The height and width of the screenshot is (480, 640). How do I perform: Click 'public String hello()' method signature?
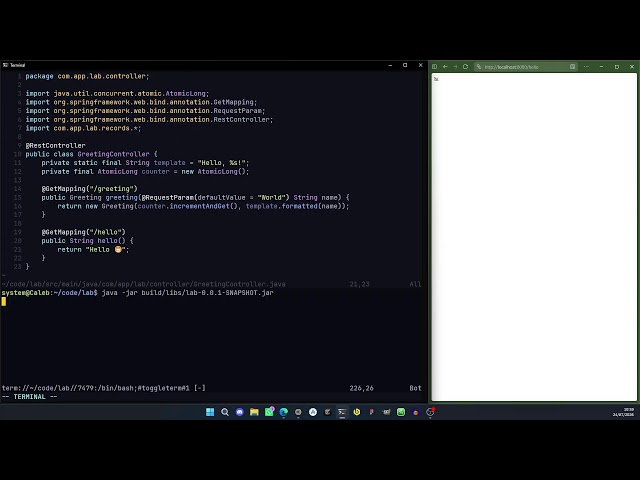pos(83,241)
